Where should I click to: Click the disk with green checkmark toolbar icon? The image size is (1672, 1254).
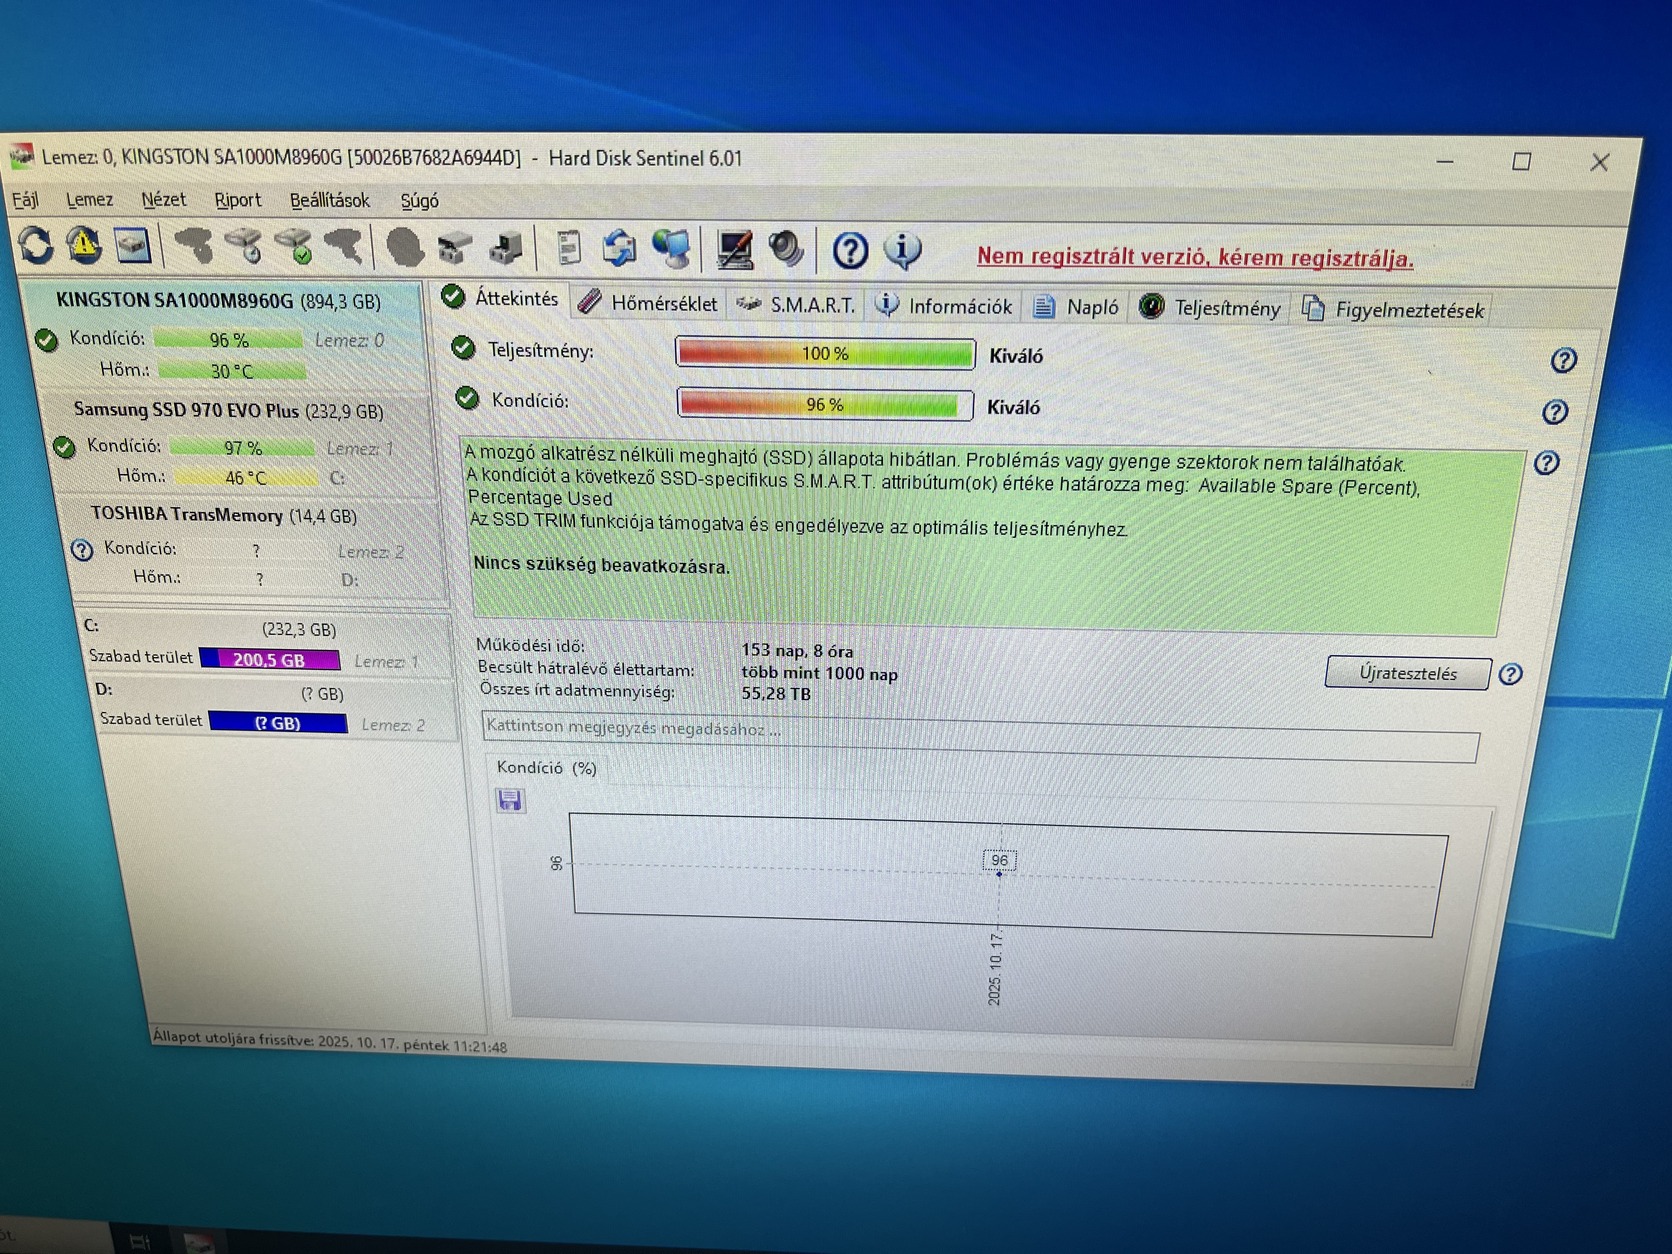(294, 247)
